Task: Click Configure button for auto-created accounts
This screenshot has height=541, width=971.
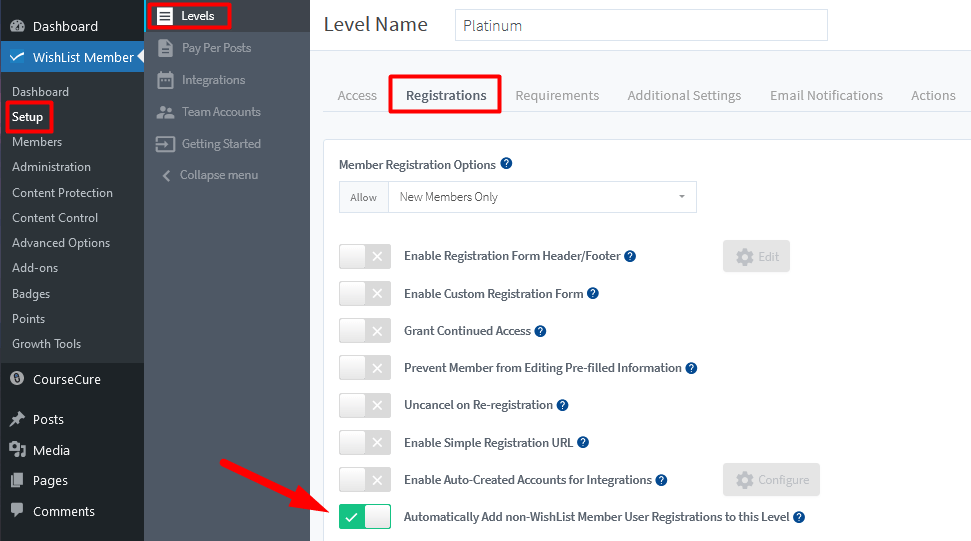Action: pos(771,480)
